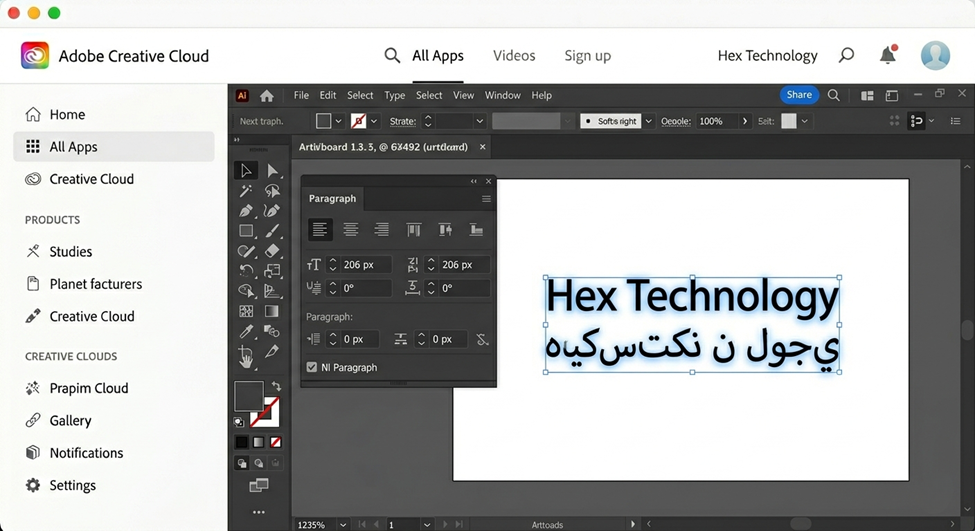Open edit toolbar three dots
This screenshot has height=531, width=975.
click(x=259, y=512)
